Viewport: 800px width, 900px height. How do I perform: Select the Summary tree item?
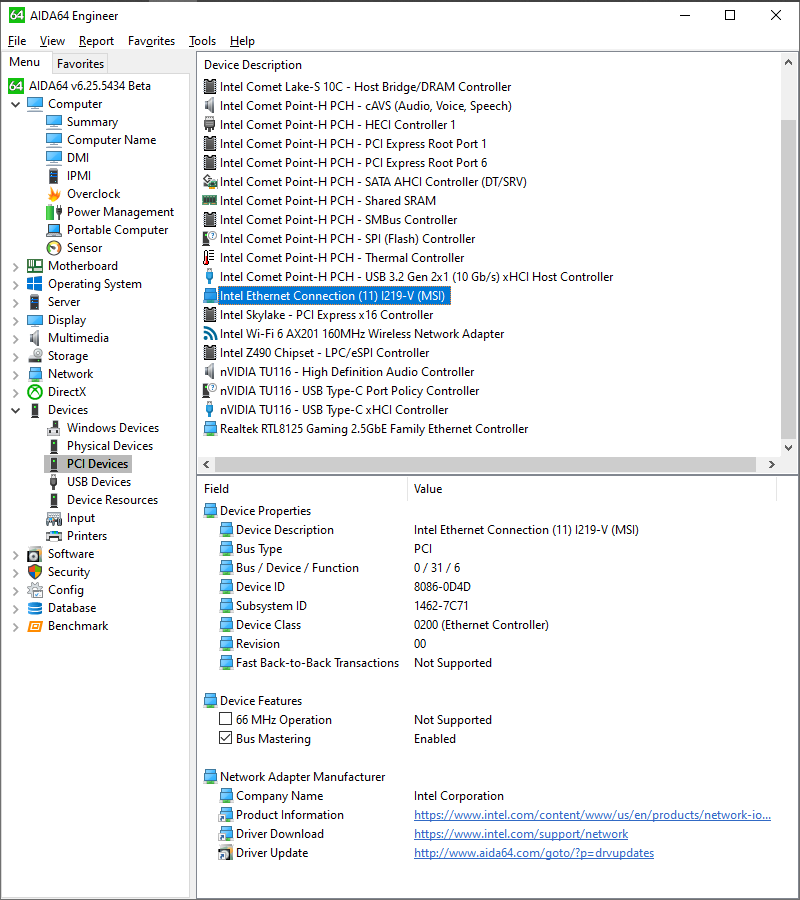tap(92, 122)
